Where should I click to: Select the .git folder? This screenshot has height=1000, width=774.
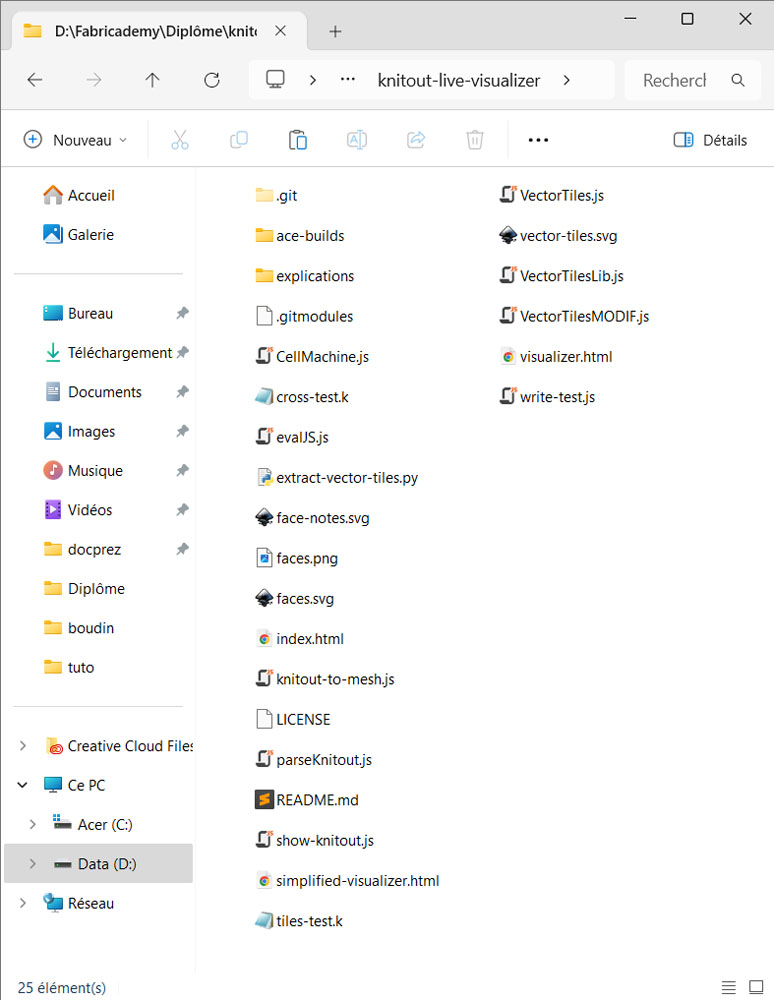(276, 195)
